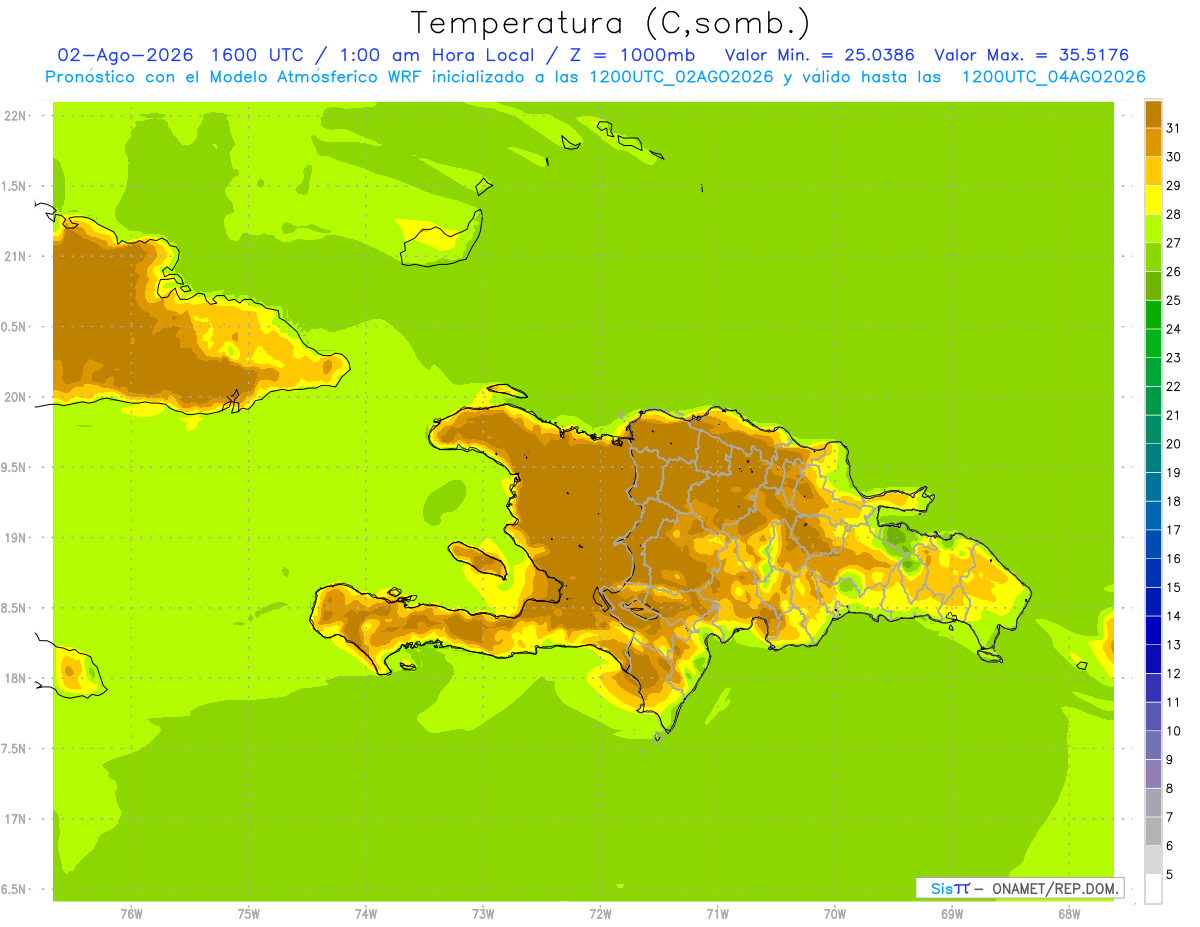Image resolution: width=1200 pixels, height=927 pixels.
Task: Click the dark blue colorbar swatch between 14 and 13
Action: [1153, 631]
